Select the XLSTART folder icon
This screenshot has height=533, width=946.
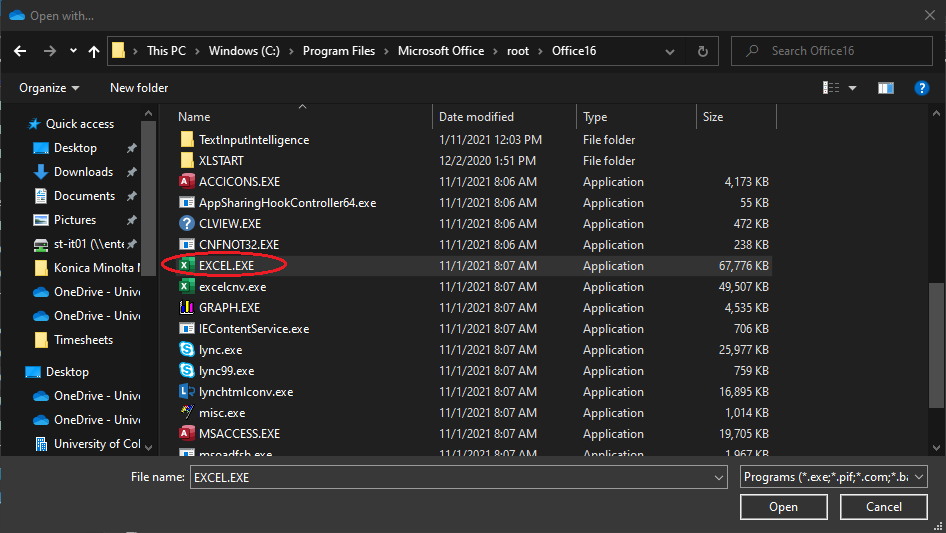tap(187, 161)
